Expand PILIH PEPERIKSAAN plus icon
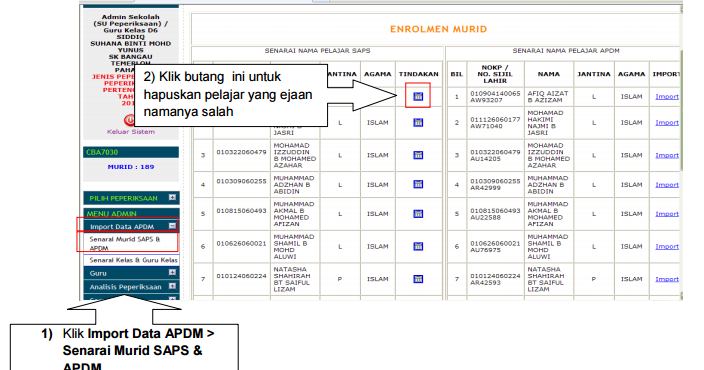 (172, 198)
